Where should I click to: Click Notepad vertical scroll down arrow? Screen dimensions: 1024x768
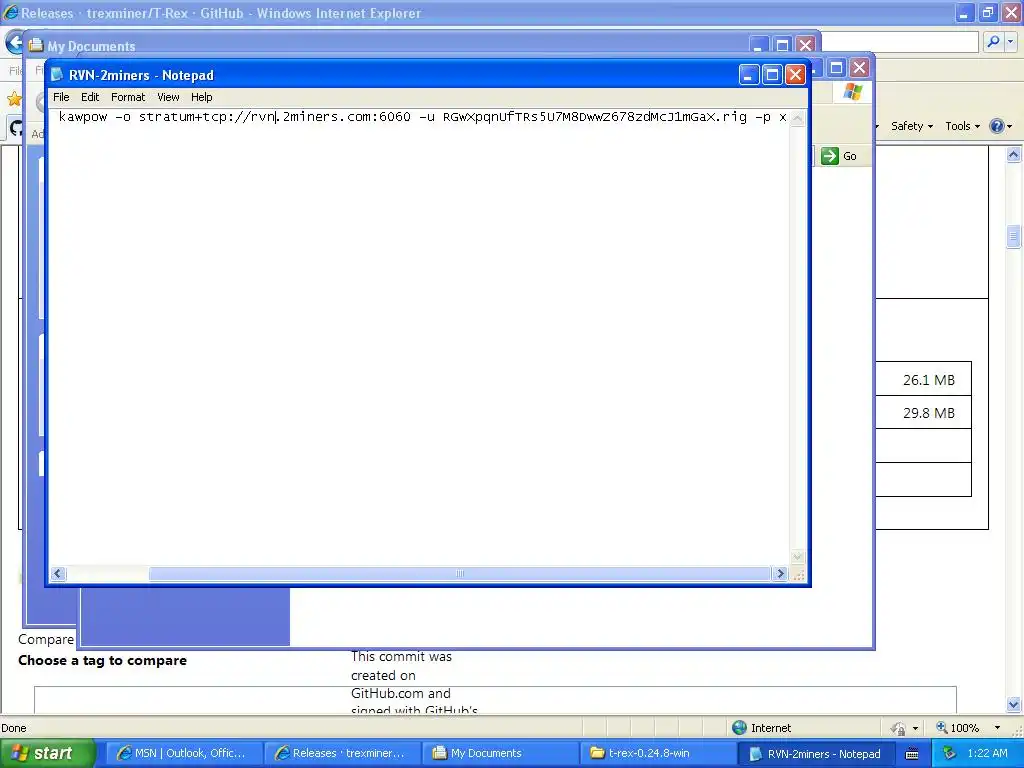(797, 556)
